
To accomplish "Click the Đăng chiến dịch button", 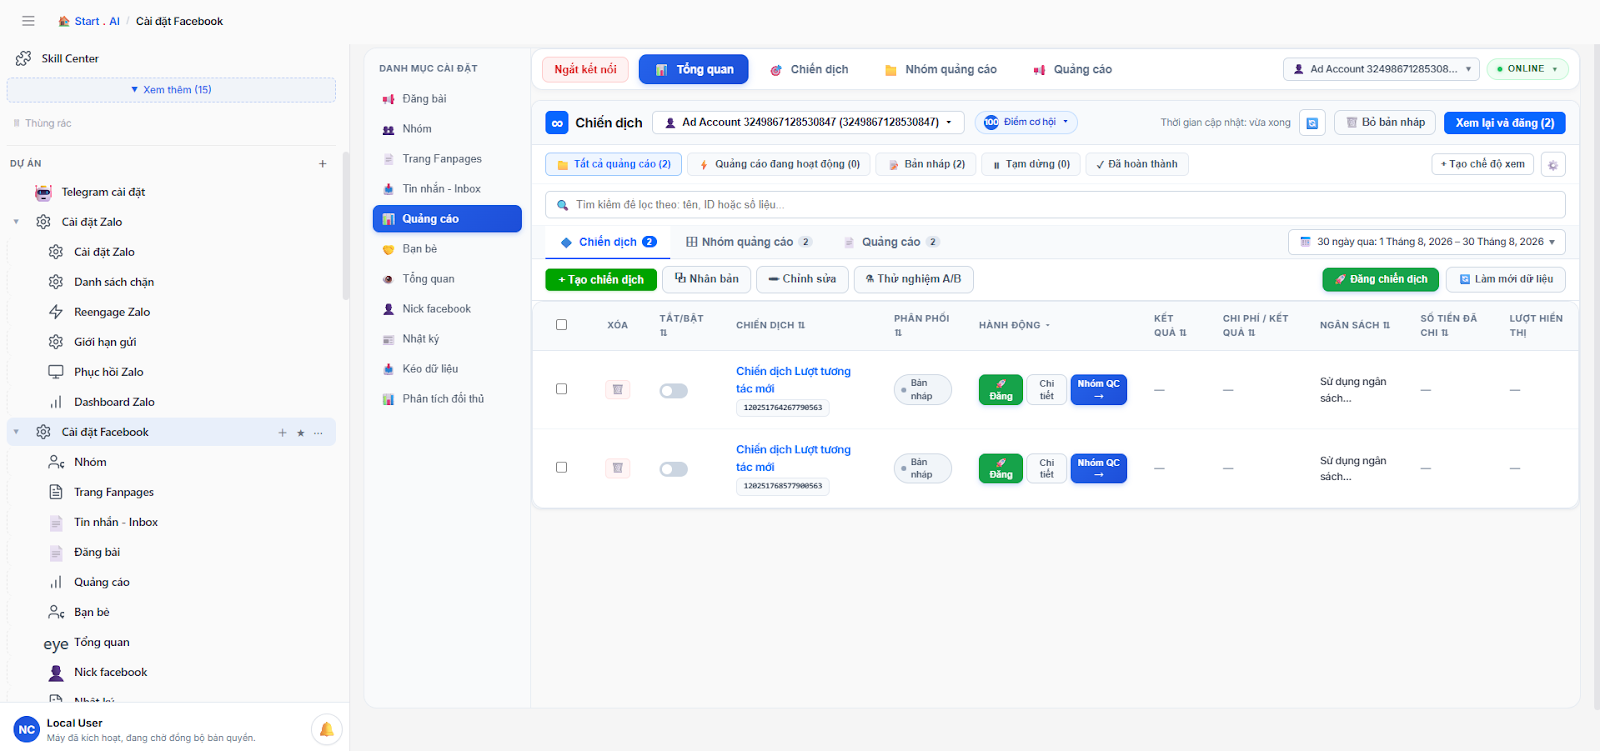I will [x=1380, y=279].
